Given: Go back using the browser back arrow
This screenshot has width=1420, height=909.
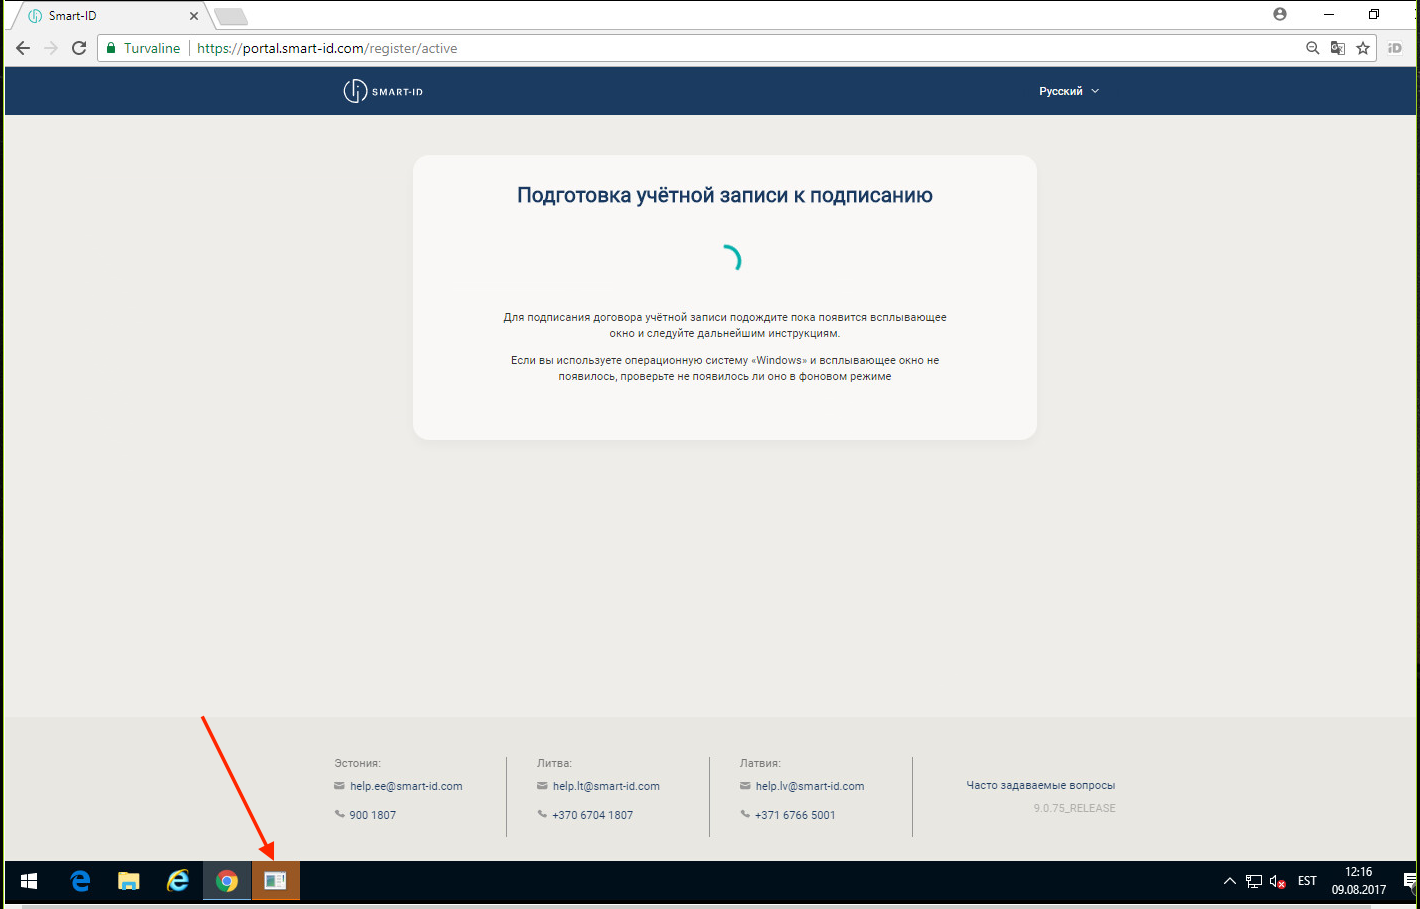Looking at the screenshot, I should [23, 48].
